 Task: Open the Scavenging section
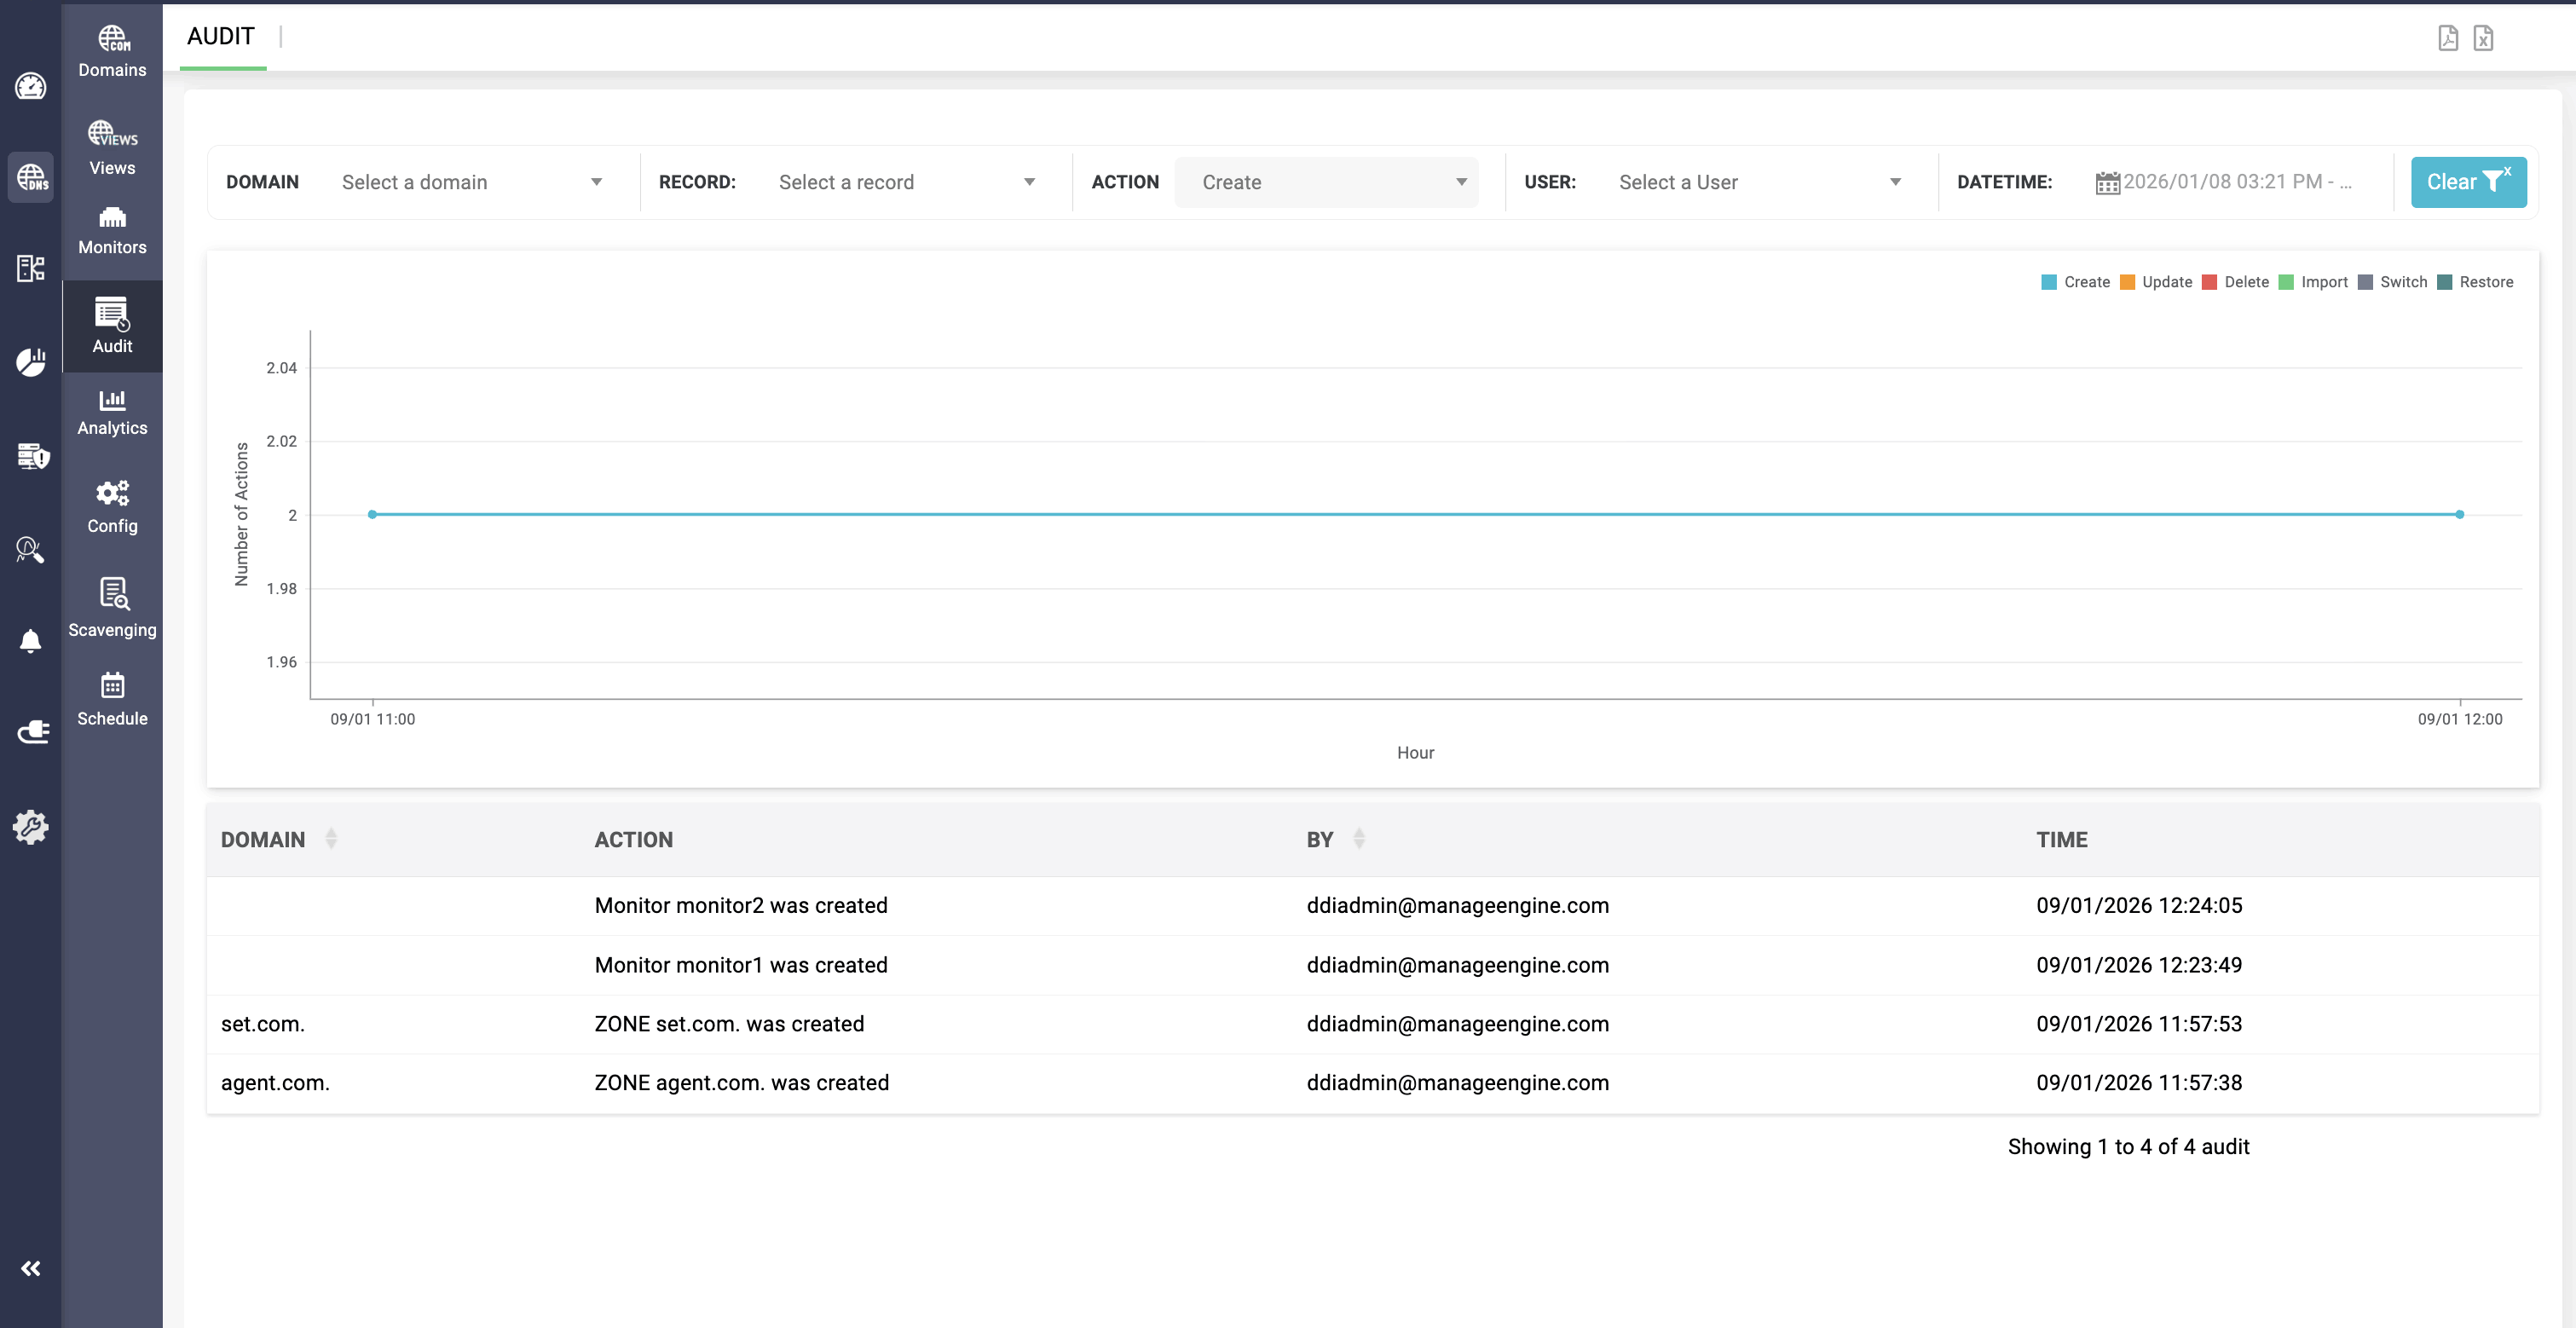[112, 607]
